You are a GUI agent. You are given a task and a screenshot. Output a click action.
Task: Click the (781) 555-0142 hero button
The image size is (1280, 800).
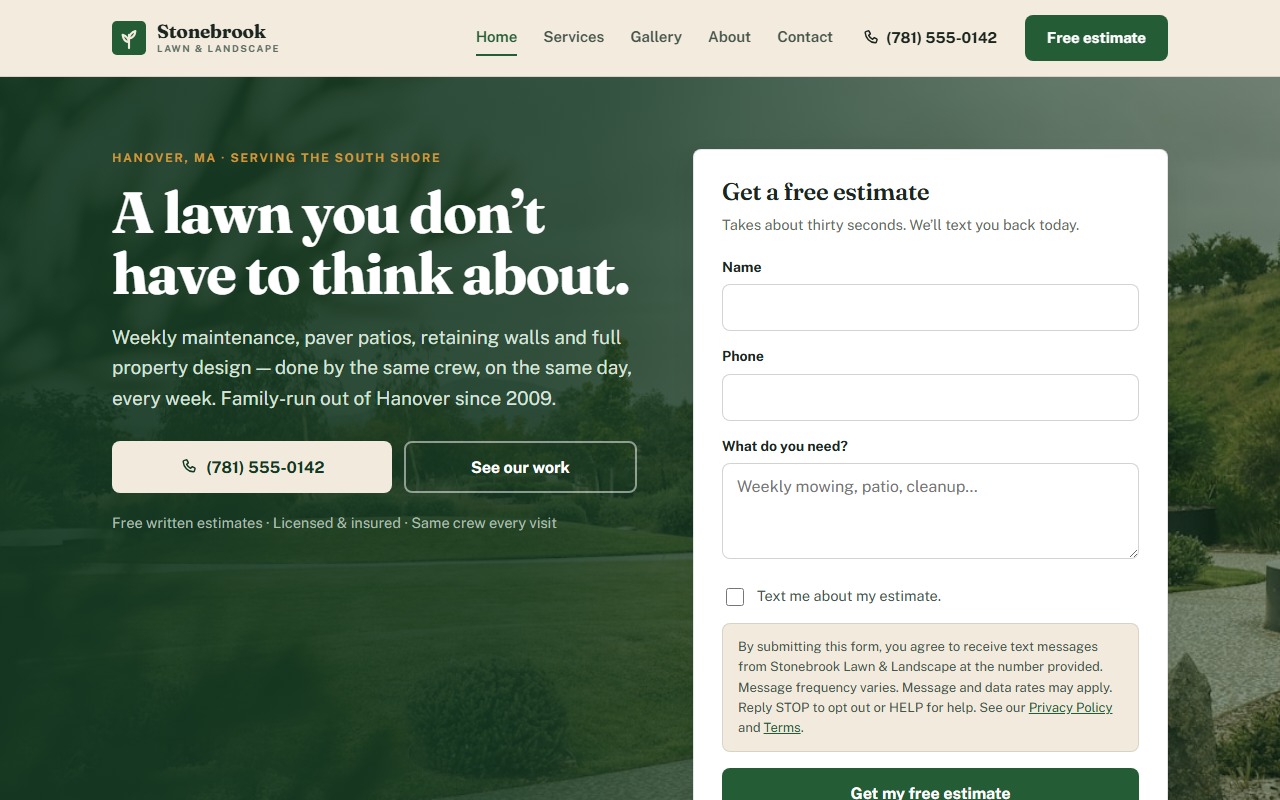252,467
